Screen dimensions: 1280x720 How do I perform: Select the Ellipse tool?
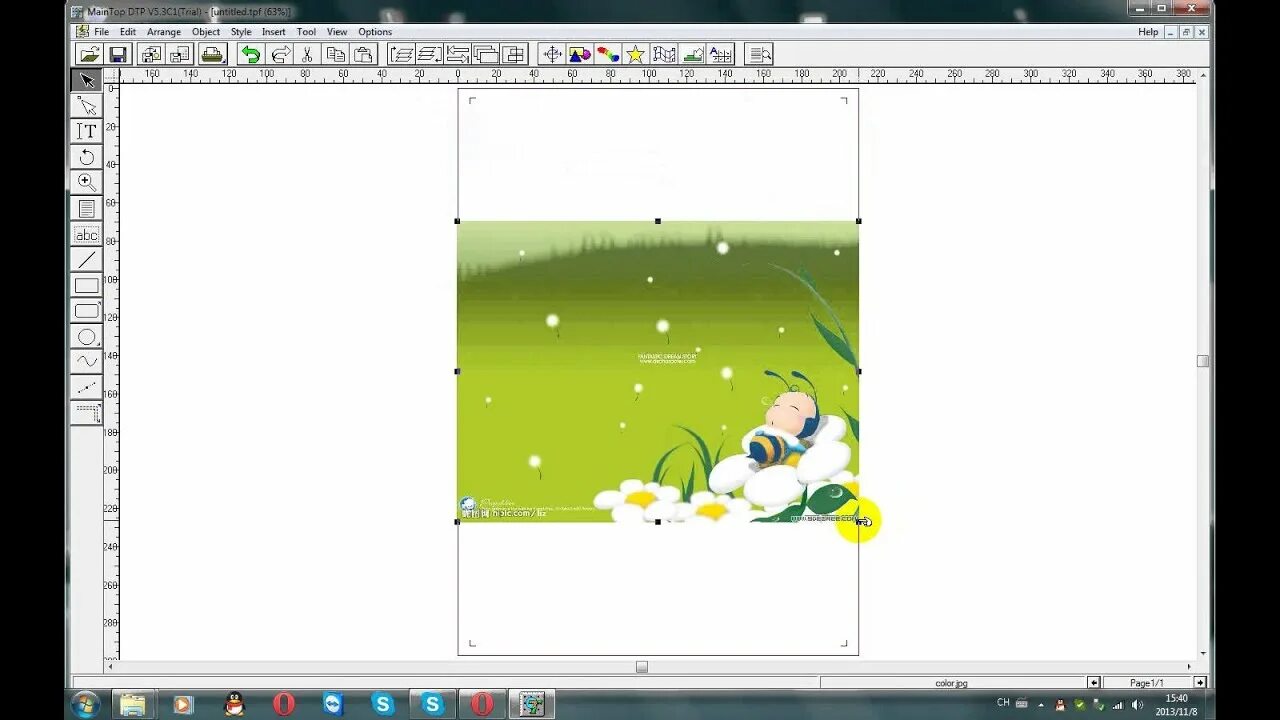(x=87, y=337)
